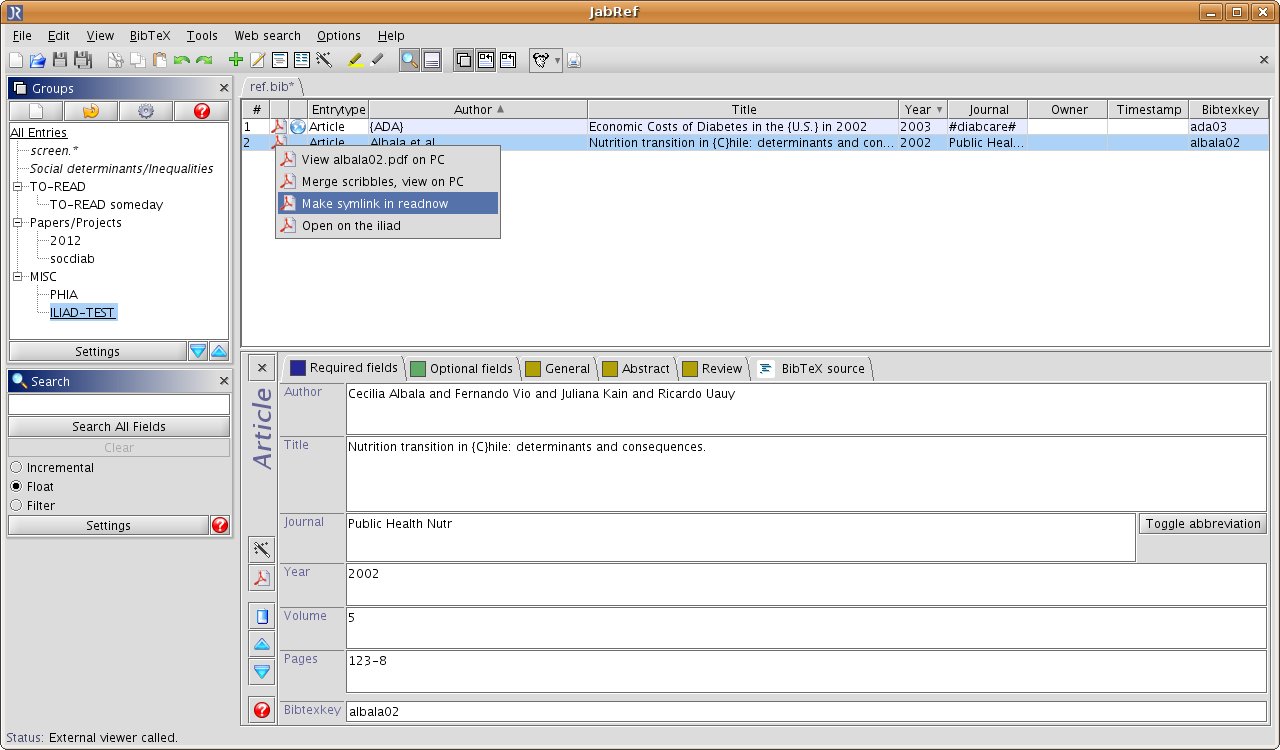The width and height of the screenshot is (1280, 750).
Task: Choose Open on the iliad
Action: pos(387,225)
